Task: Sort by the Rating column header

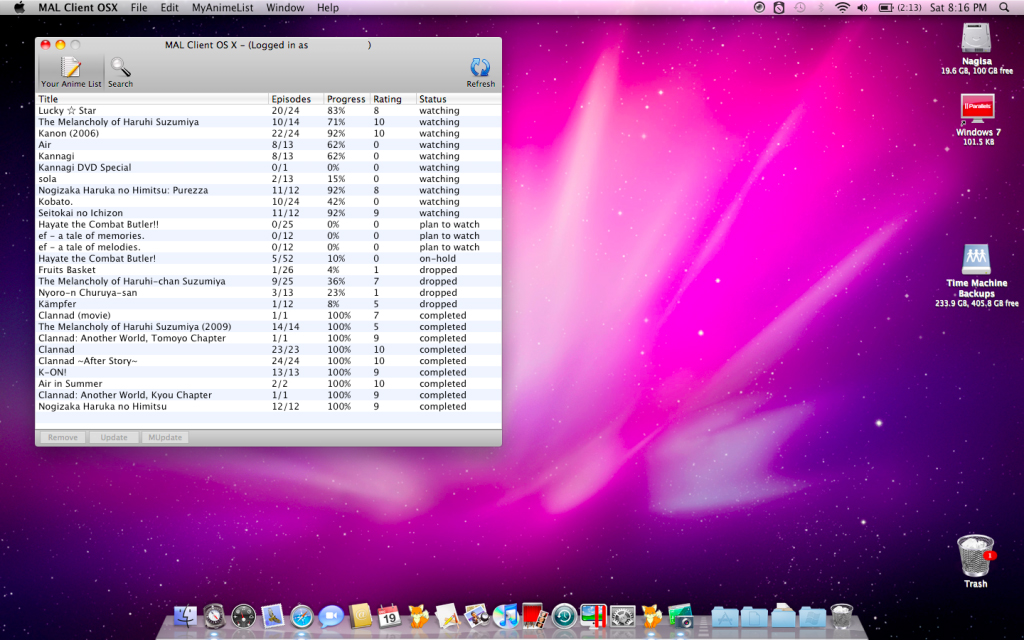Action: pyautogui.click(x=393, y=99)
